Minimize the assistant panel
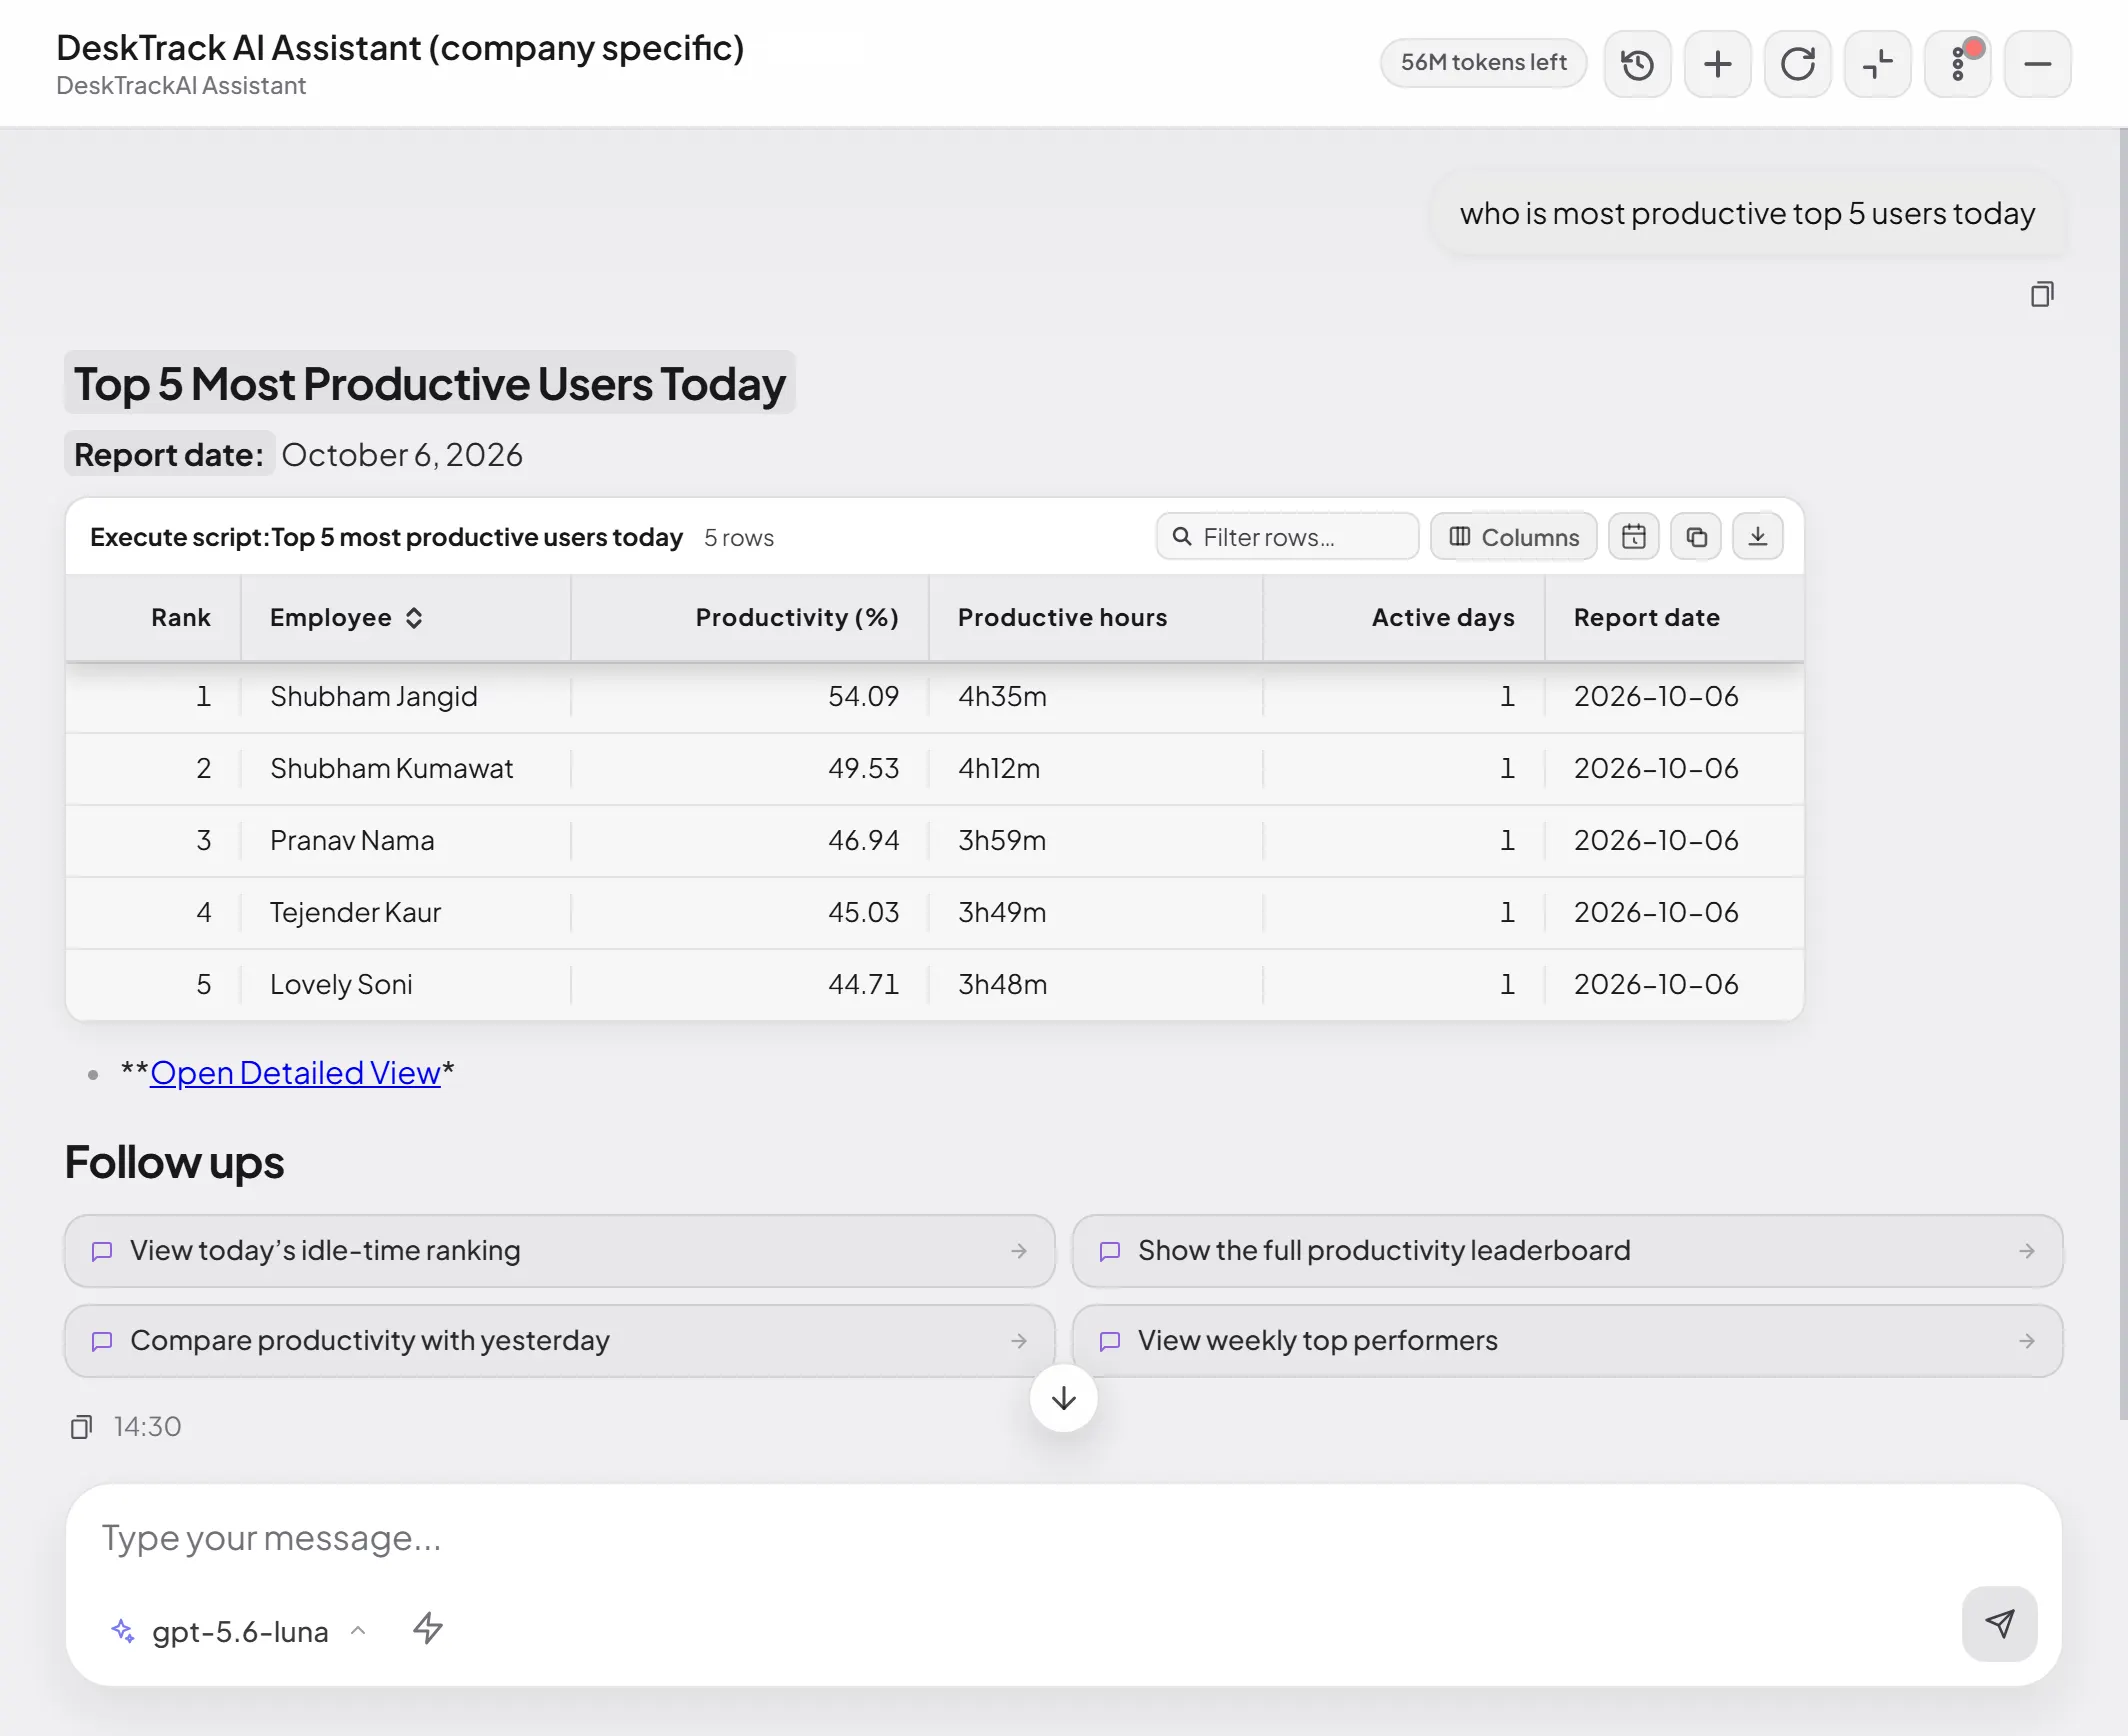2128x1736 pixels. [x=2037, y=65]
